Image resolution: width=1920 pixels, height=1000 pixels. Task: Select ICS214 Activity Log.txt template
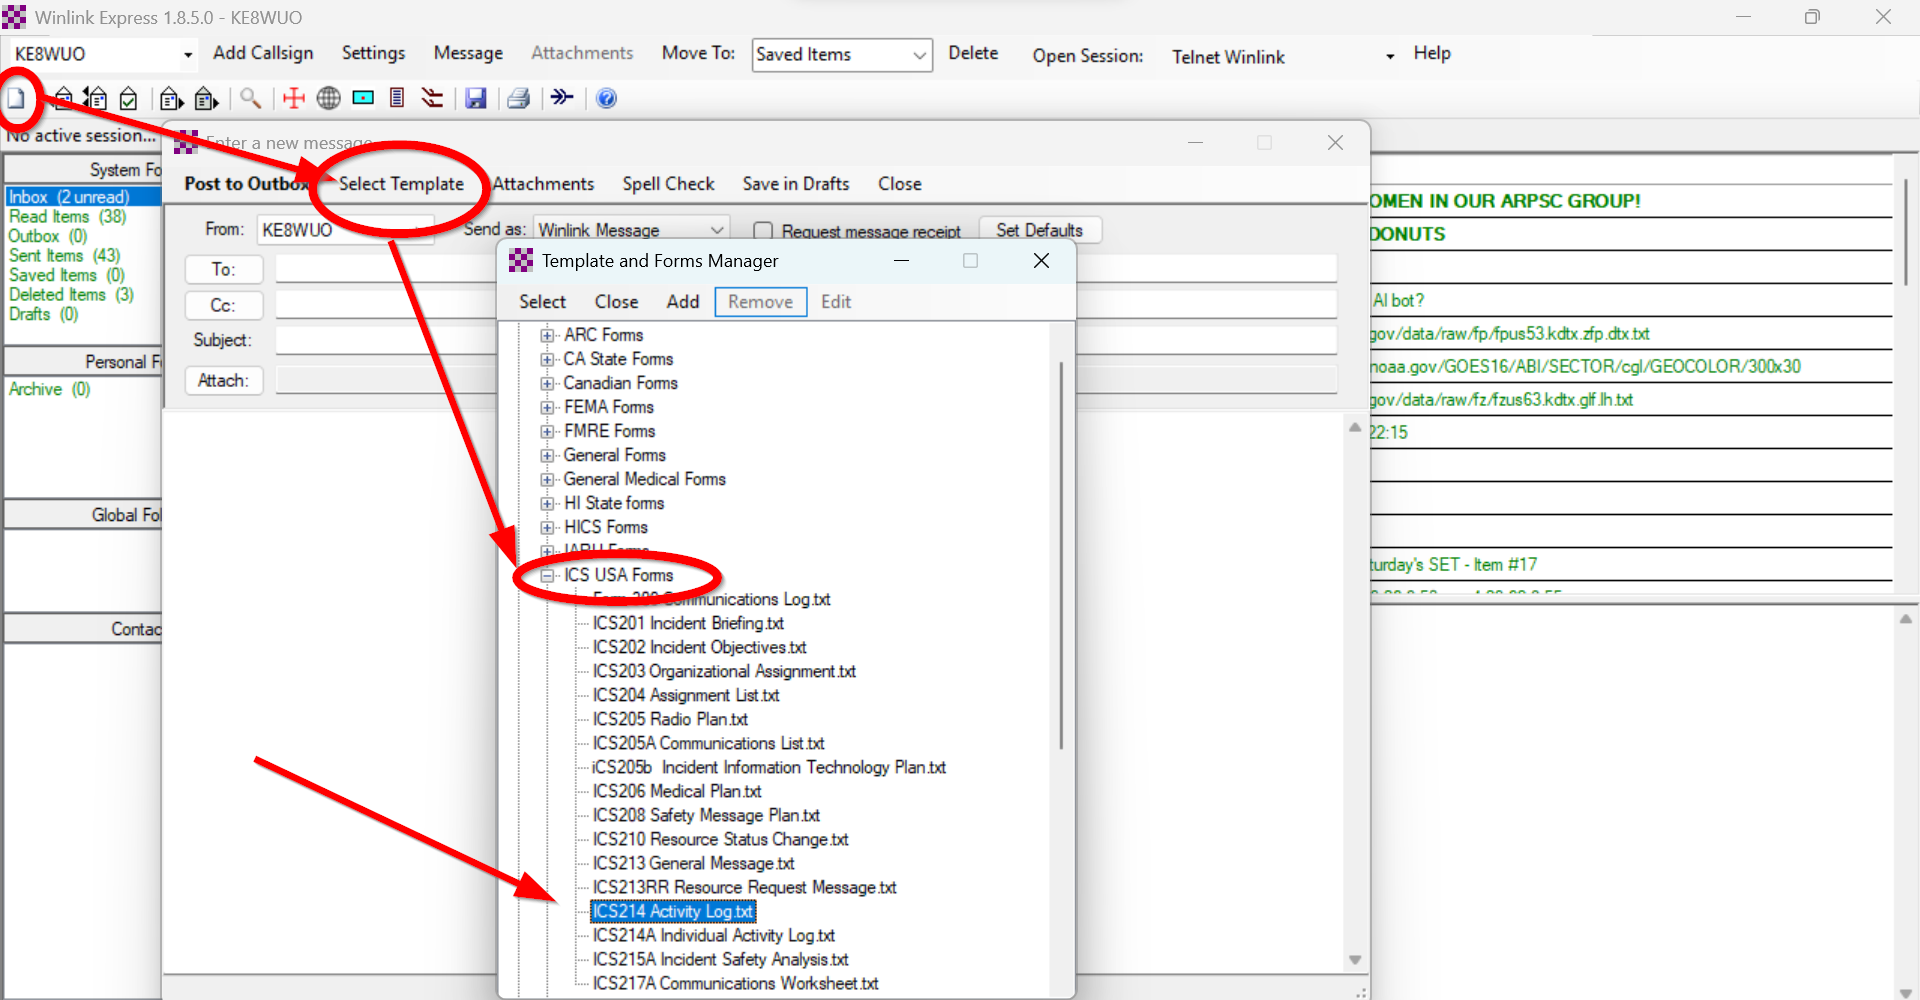[672, 911]
